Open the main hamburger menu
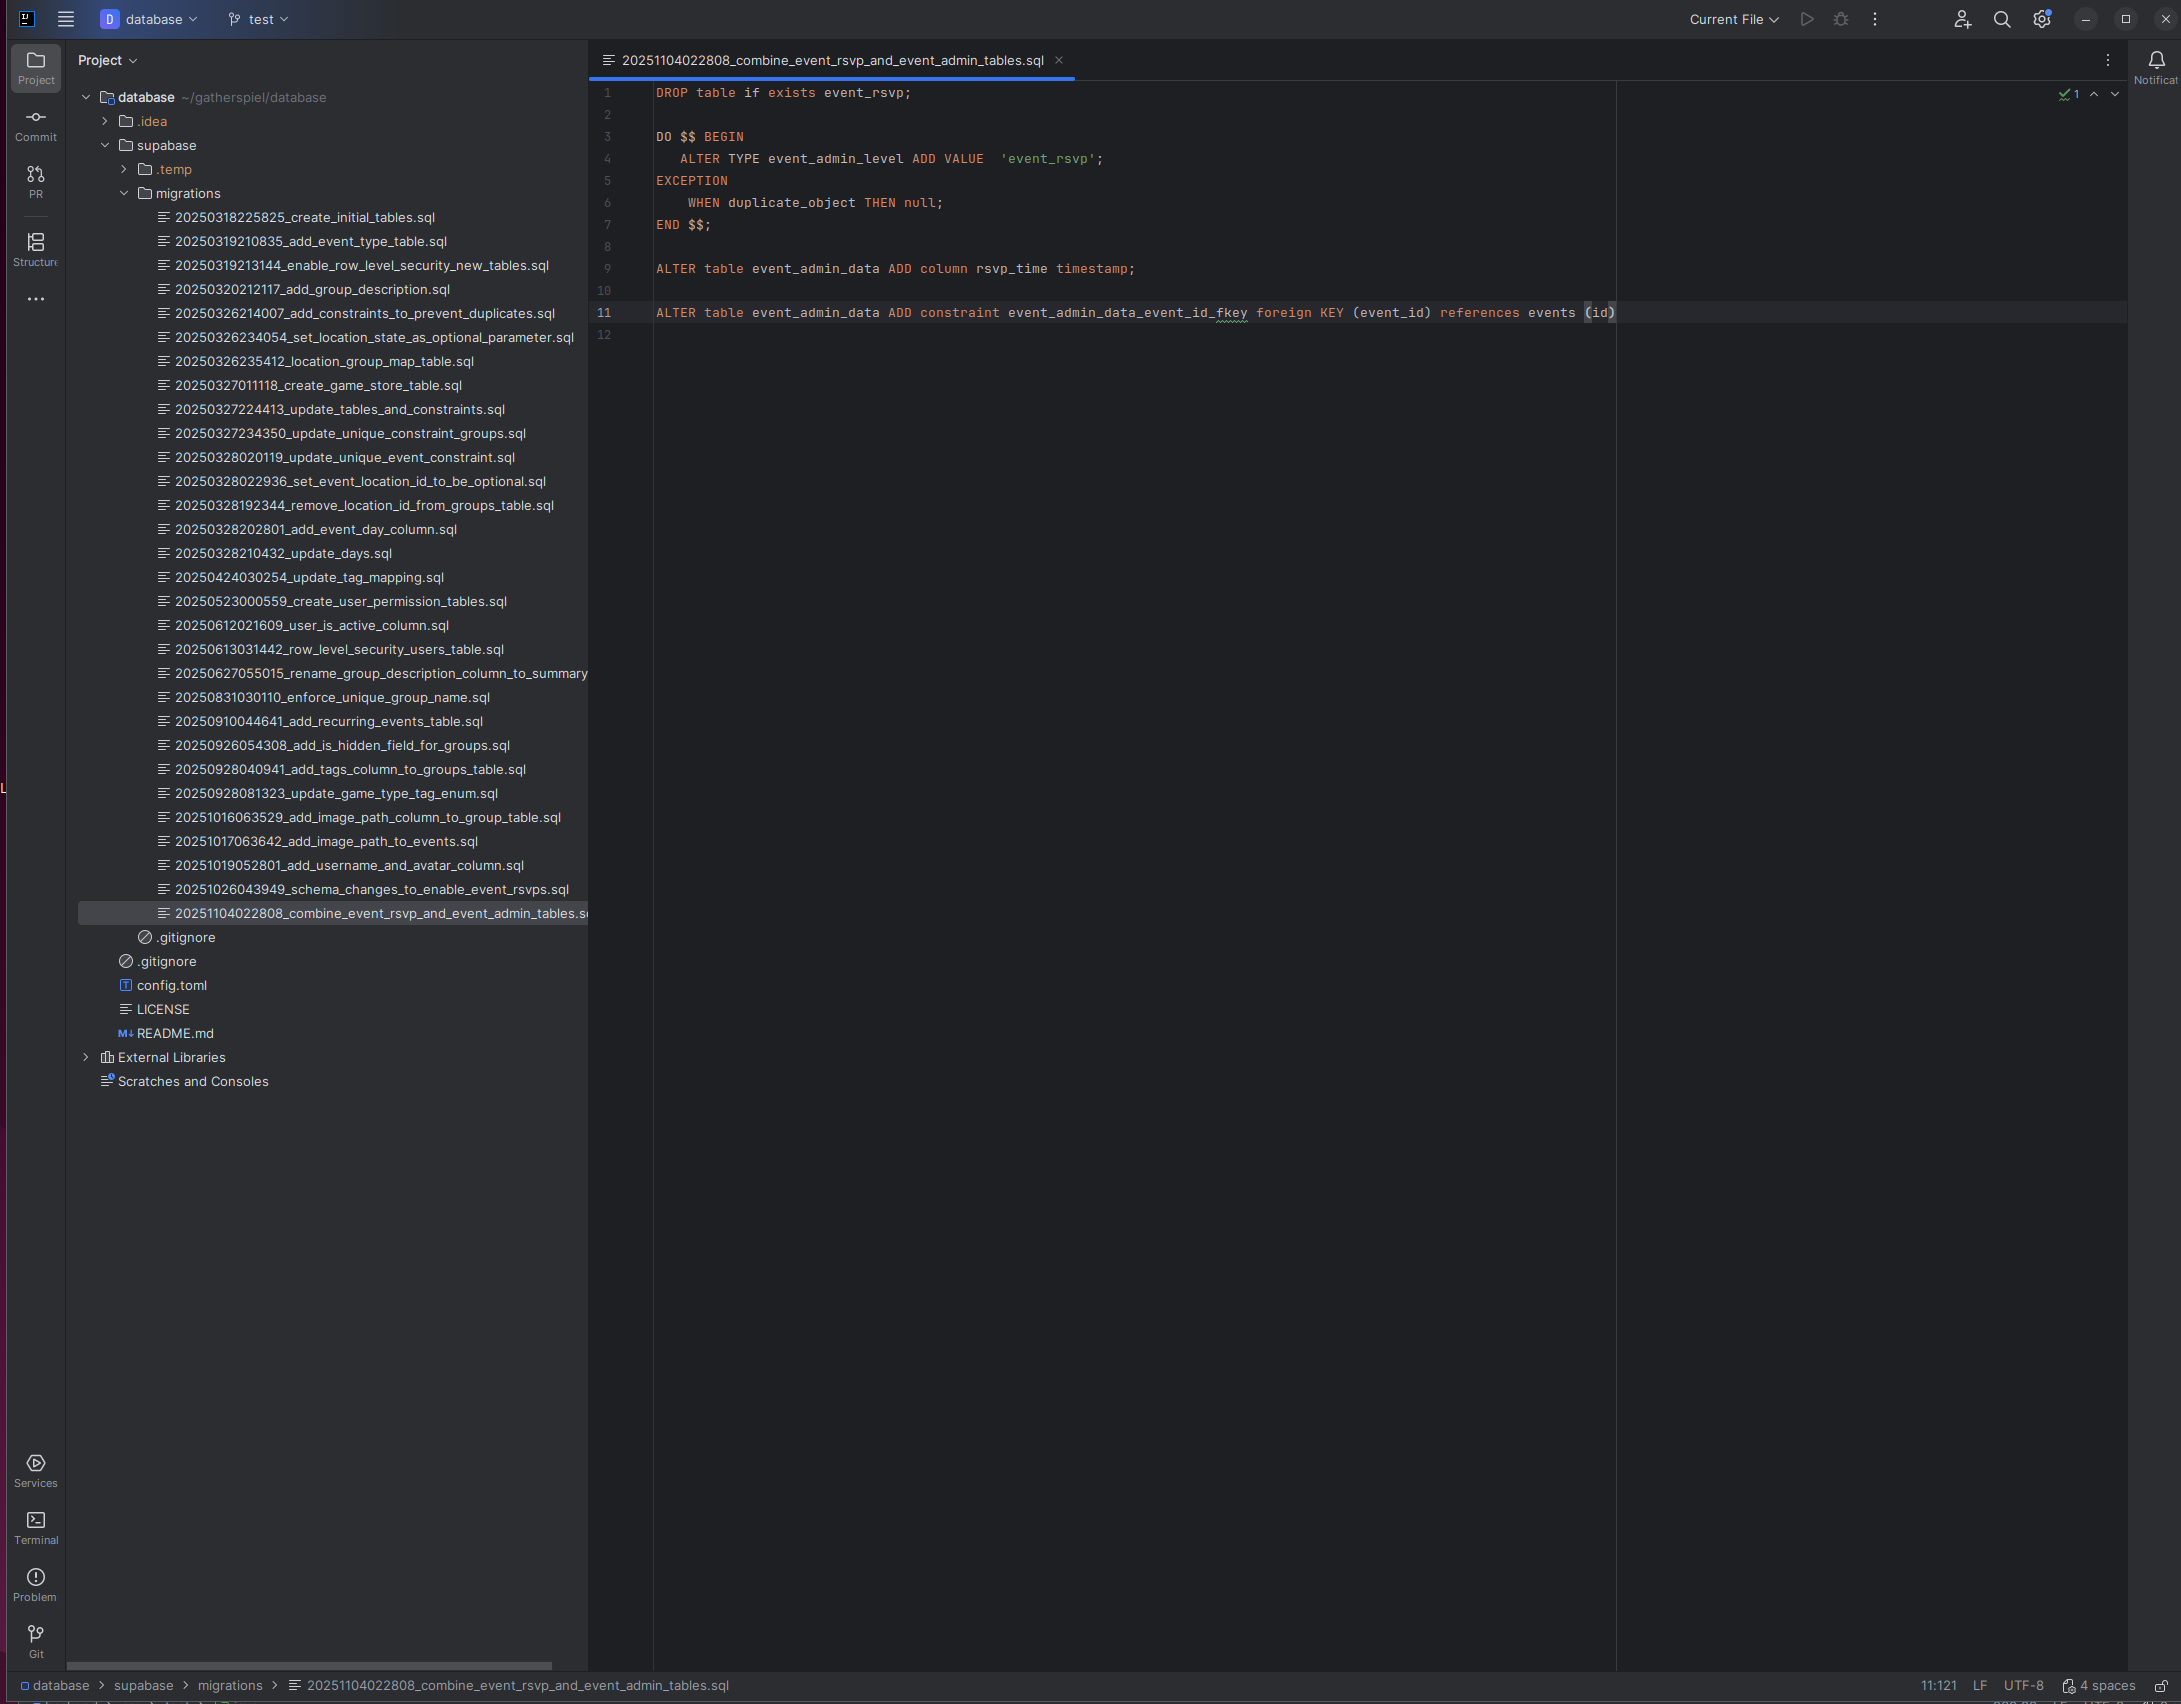The image size is (2181, 1704). [66, 19]
